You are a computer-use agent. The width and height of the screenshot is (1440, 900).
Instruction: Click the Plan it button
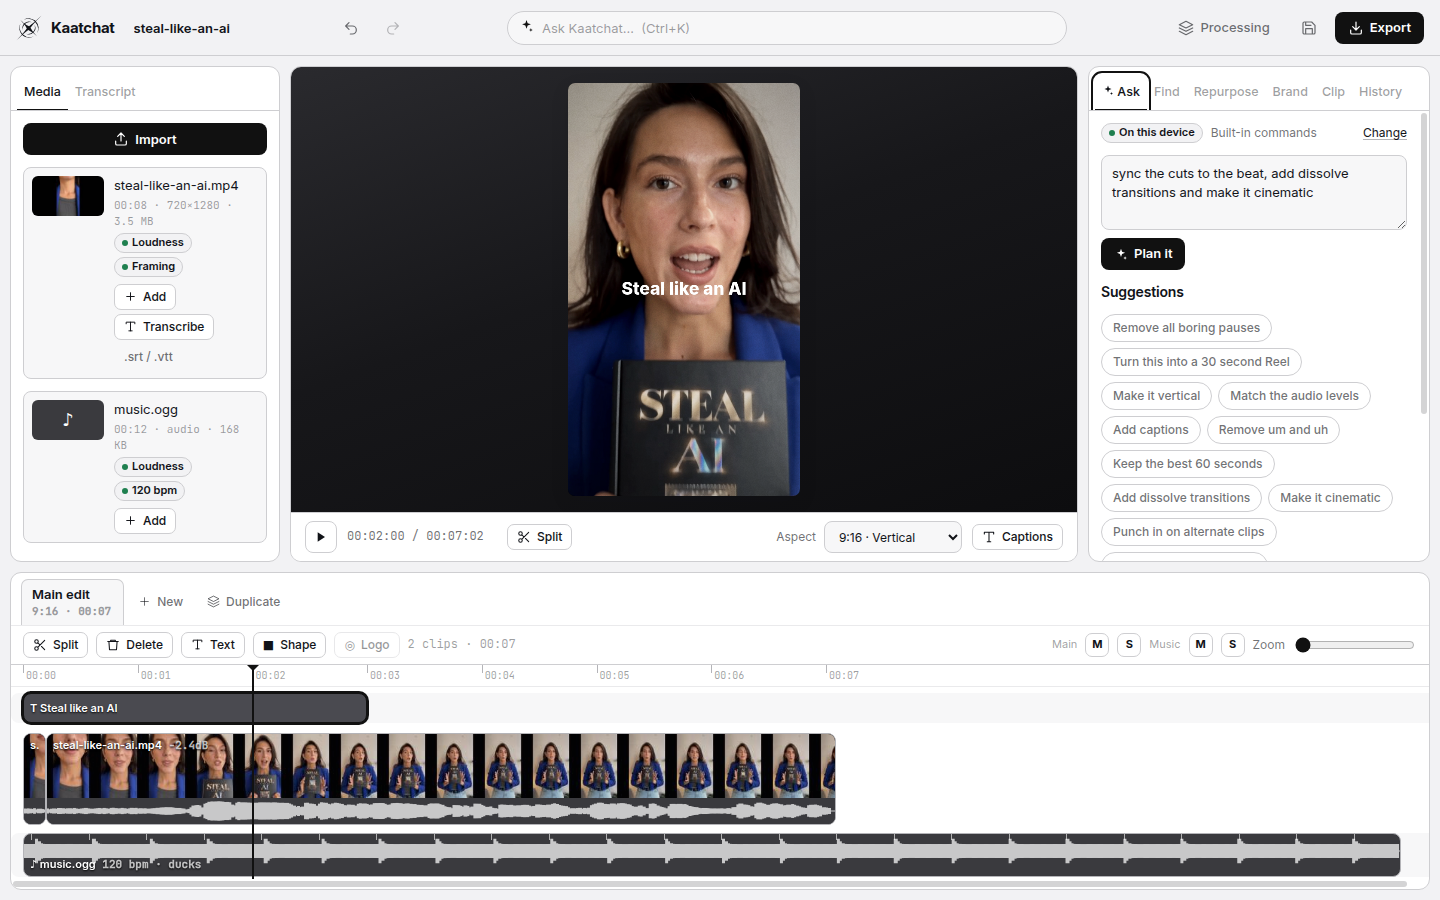pos(1143,254)
